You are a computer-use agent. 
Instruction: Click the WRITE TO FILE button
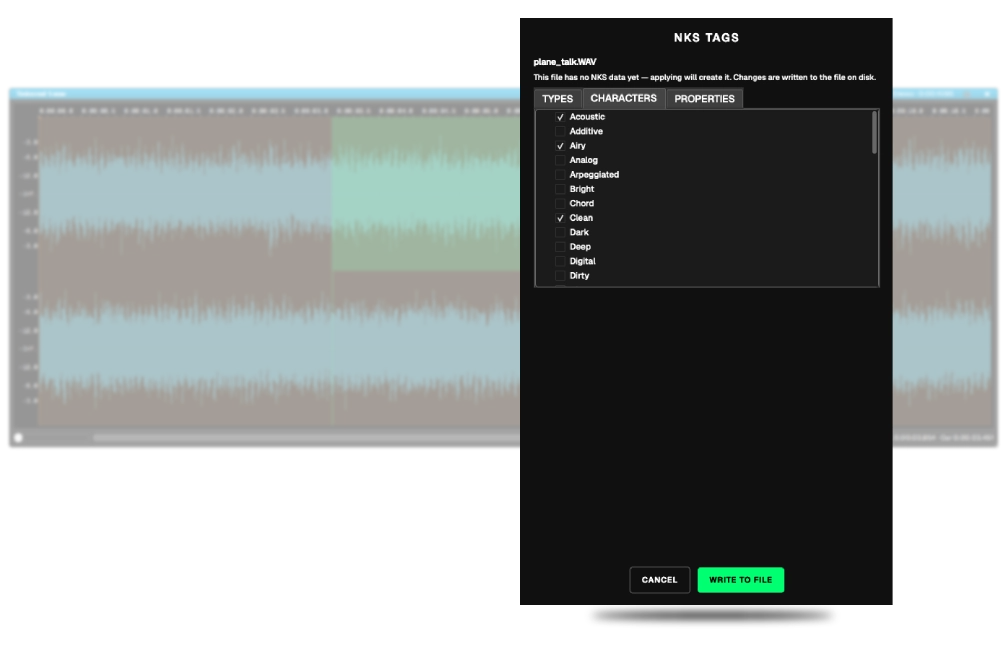coord(741,580)
